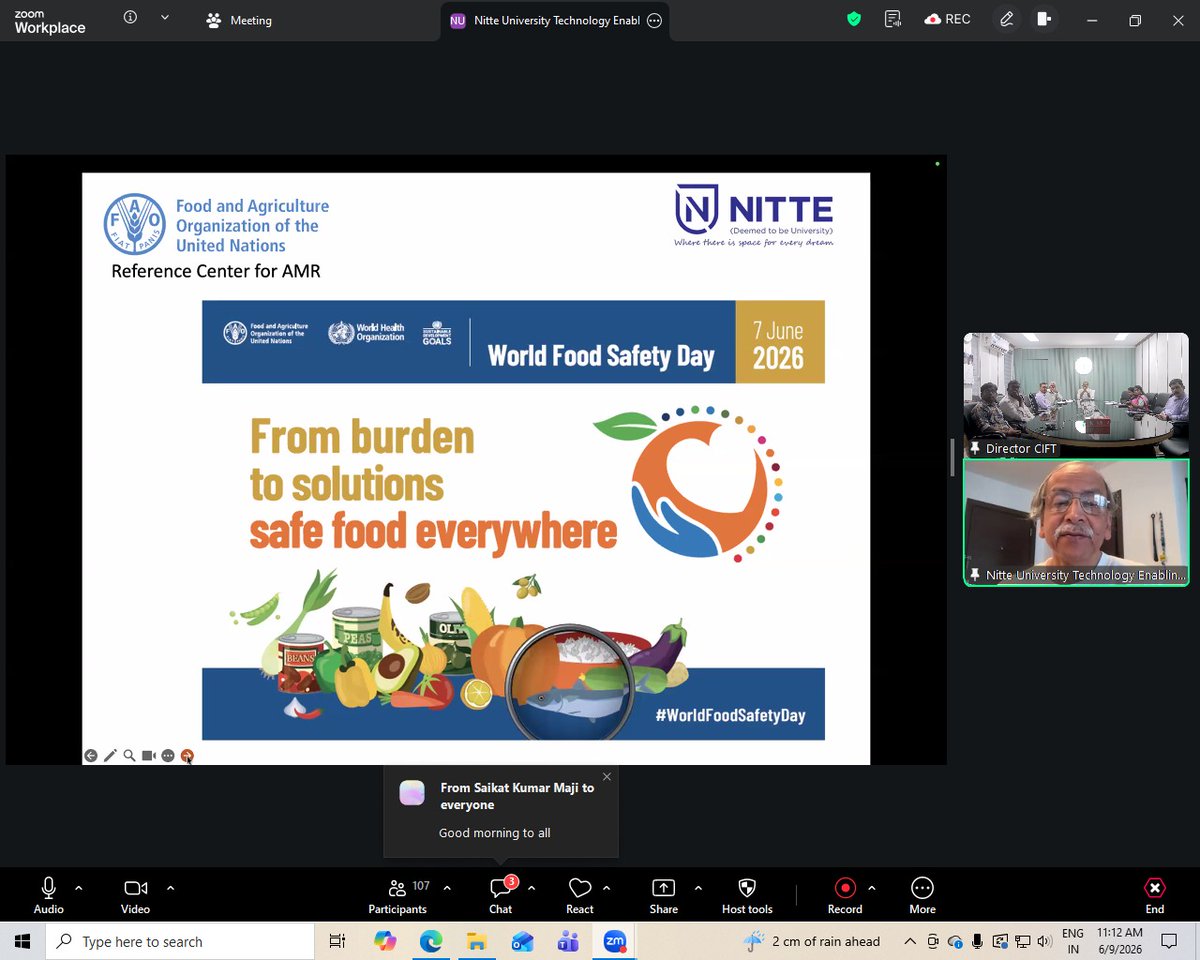Open the Participants panel
This screenshot has width=1200, height=960.
398,896
